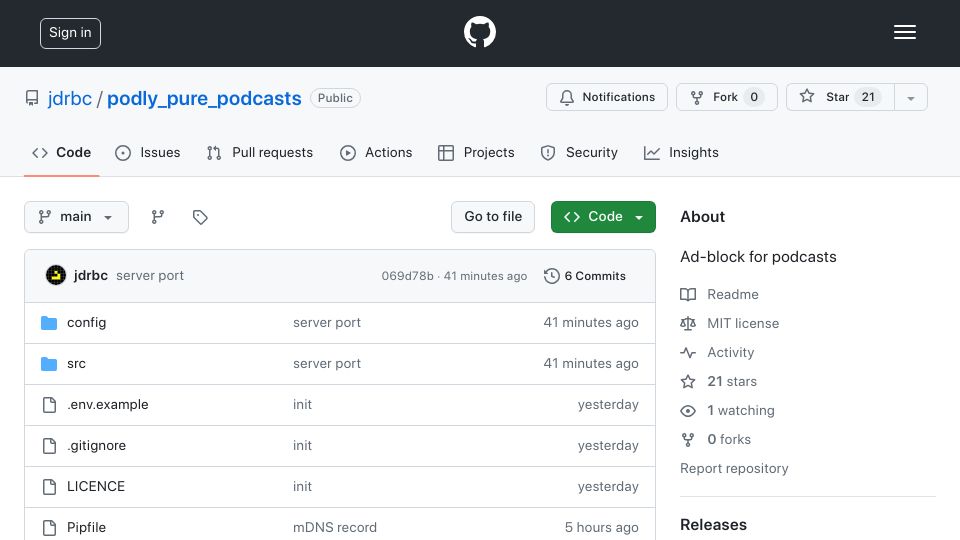Open the src folder
Screen dimensions: 960x540
point(77,364)
